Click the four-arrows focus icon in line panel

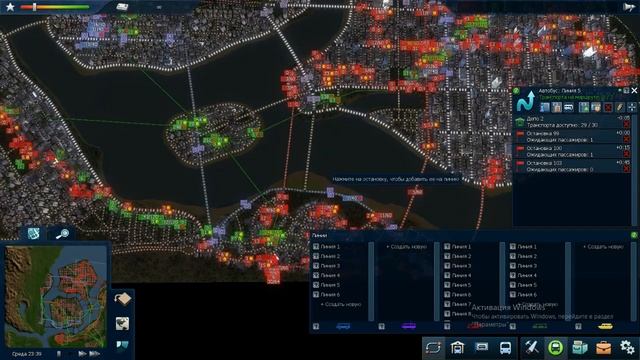(x=631, y=107)
